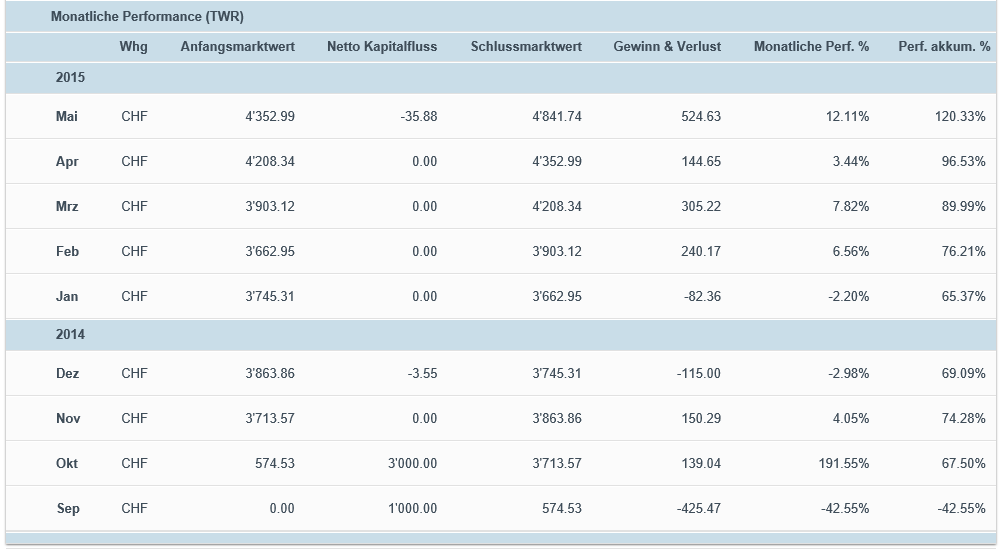Click the Schlussmarktwert column header

pyautogui.click(x=526, y=47)
